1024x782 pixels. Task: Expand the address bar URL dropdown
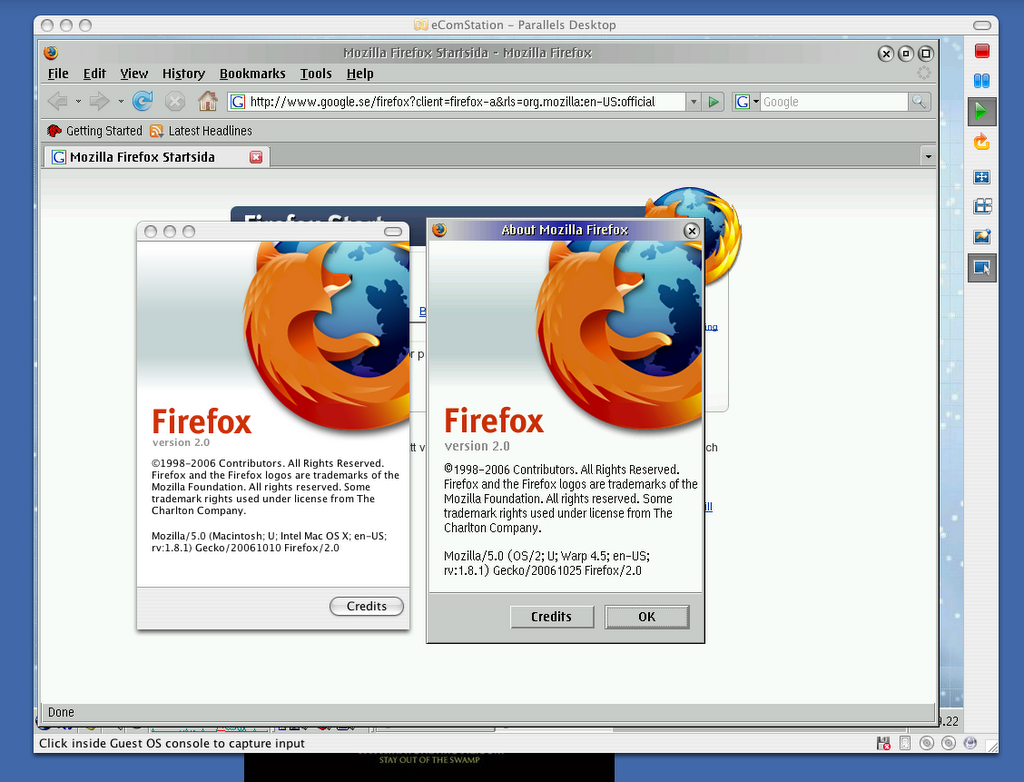click(x=694, y=102)
